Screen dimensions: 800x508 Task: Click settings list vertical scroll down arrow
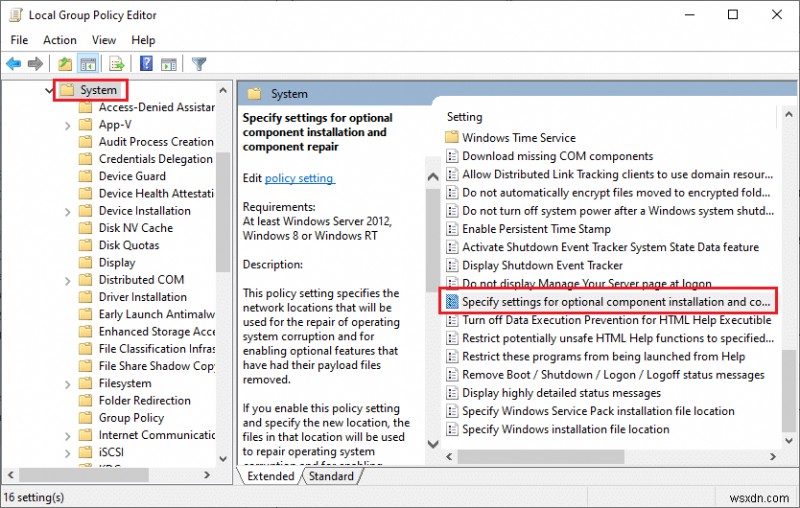coord(789,441)
